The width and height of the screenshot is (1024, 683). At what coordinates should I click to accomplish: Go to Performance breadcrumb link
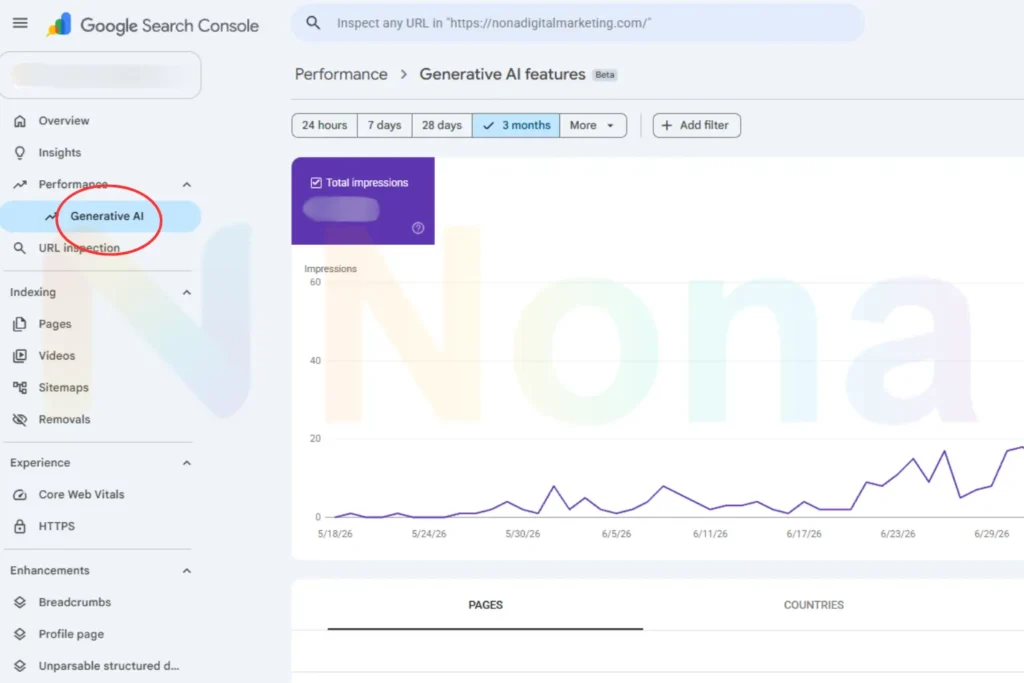(x=341, y=74)
